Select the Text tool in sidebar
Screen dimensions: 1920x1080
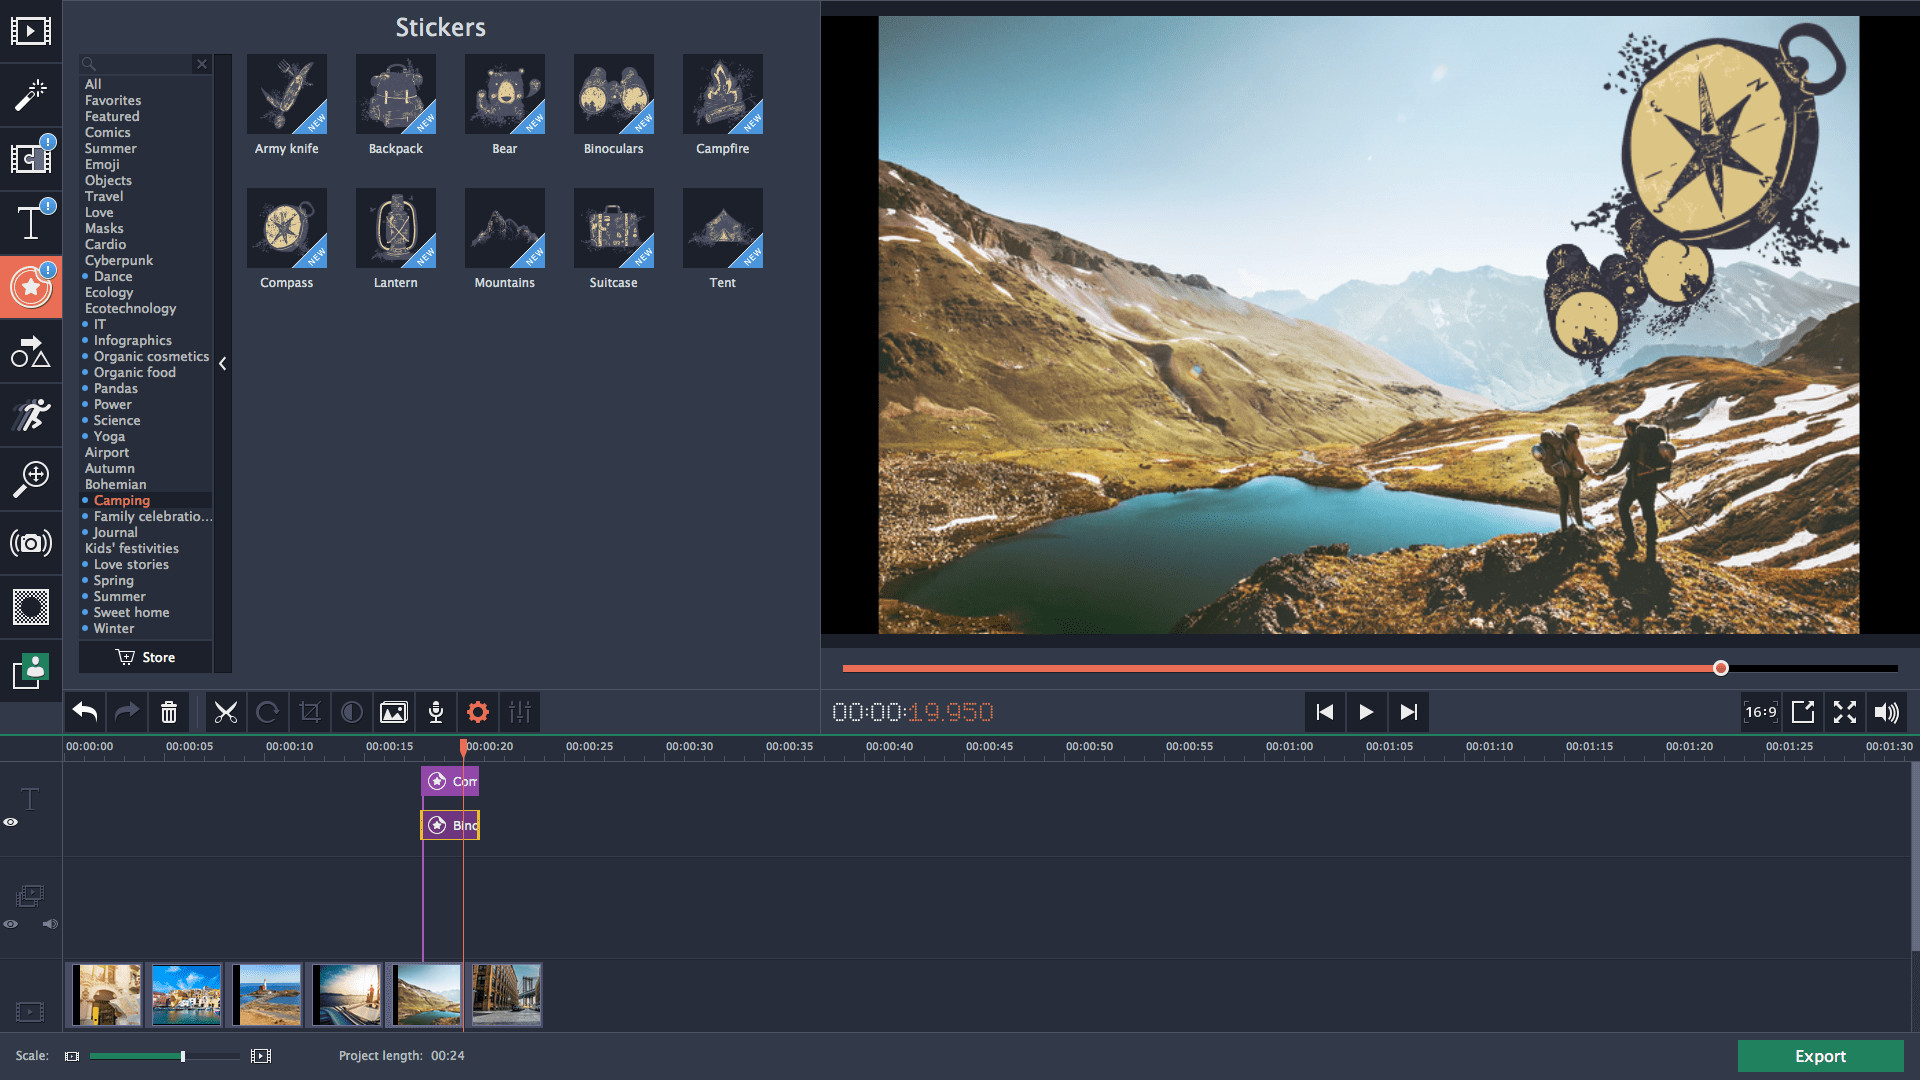(29, 222)
